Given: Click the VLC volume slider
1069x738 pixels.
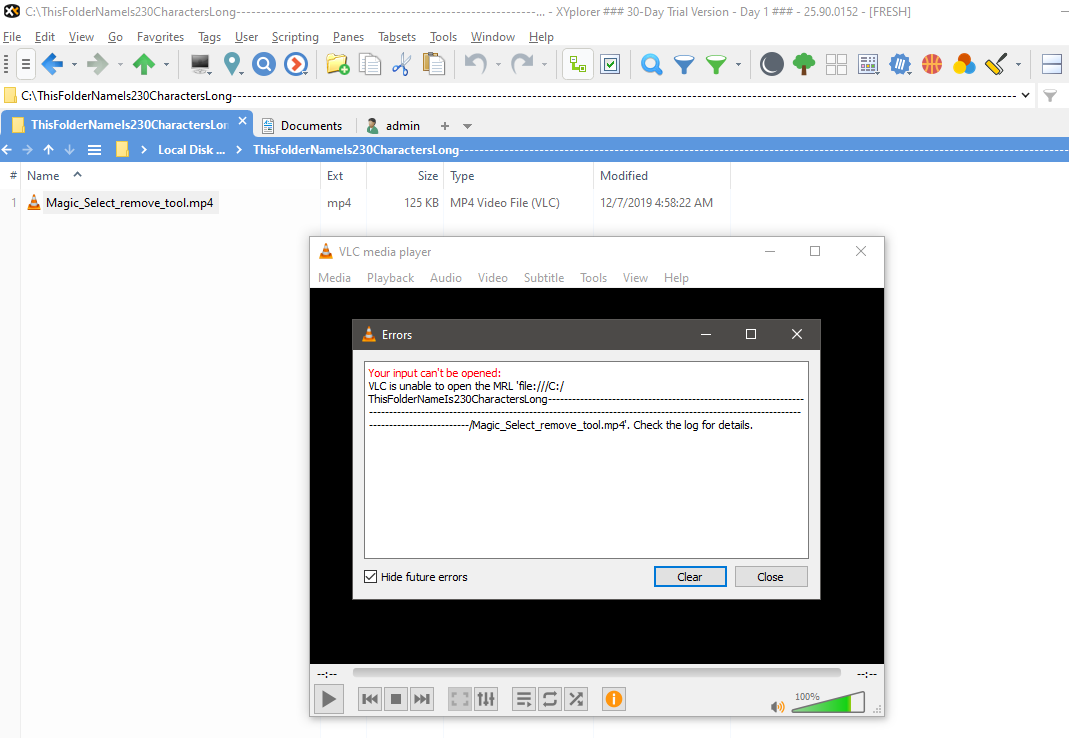Looking at the screenshot, I should (x=828, y=704).
